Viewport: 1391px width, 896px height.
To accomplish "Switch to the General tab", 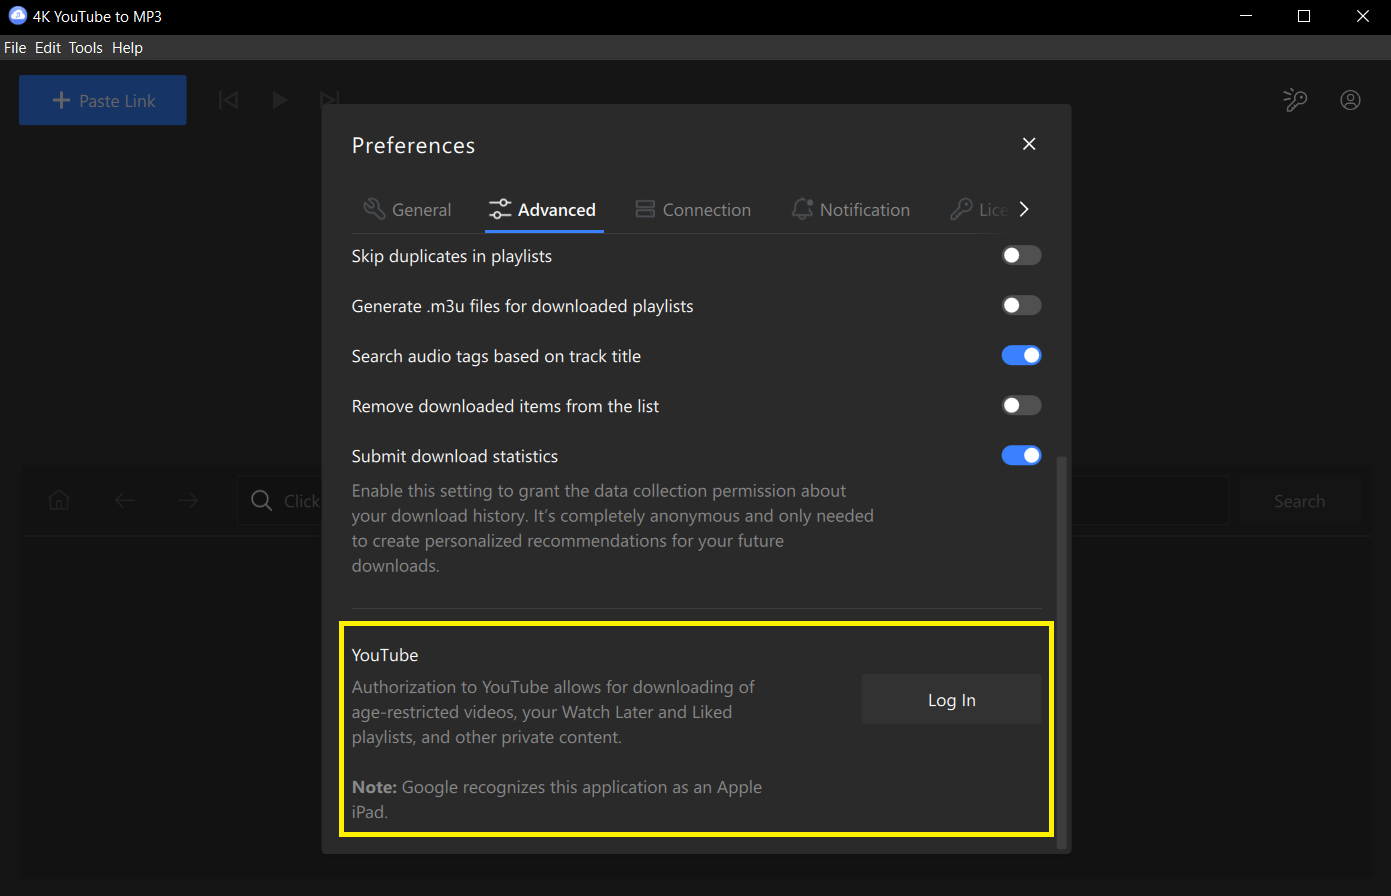I will 408,210.
